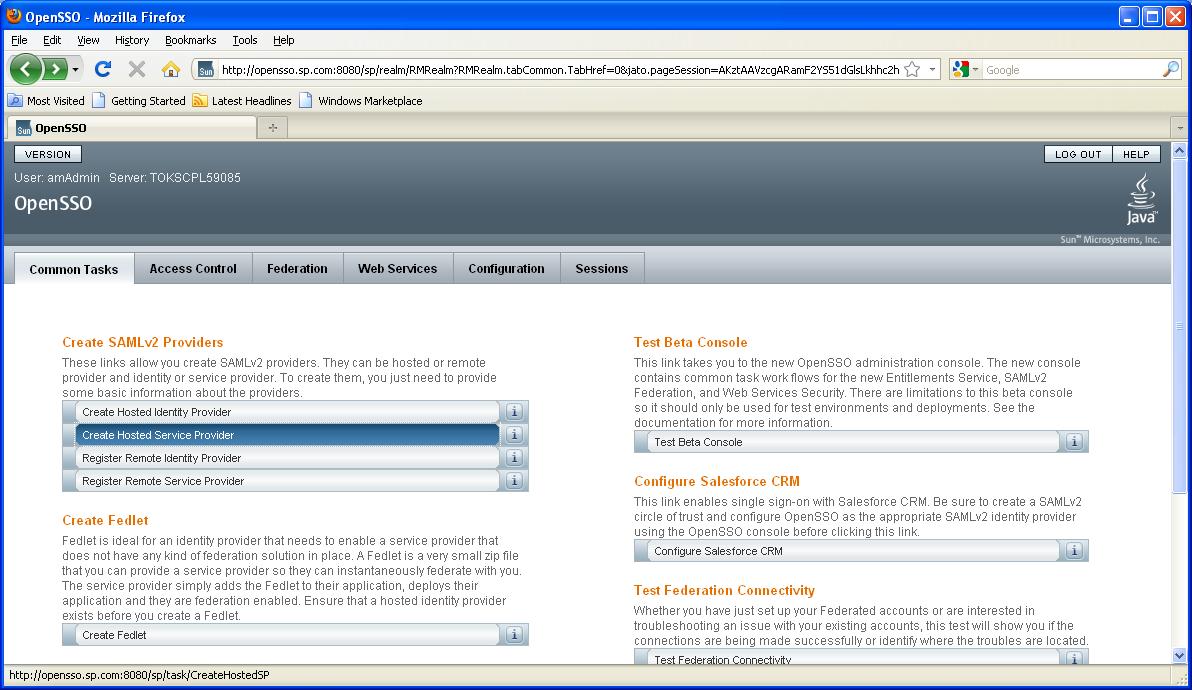The width and height of the screenshot is (1192, 690).
Task: Click Create Hosted Identity Provider link
Action: 287,412
